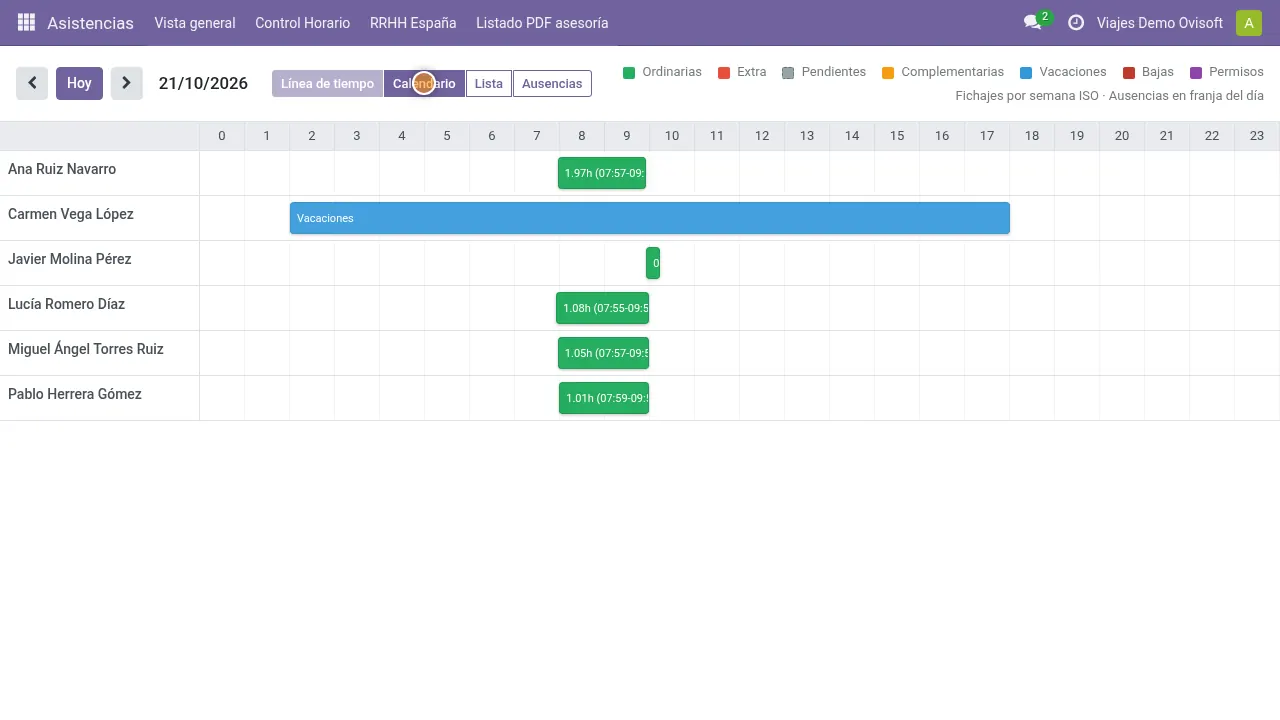The width and height of the screenshot is (1280, 720).
Task: Switch to Calendario view
Action: click(424, 84)
